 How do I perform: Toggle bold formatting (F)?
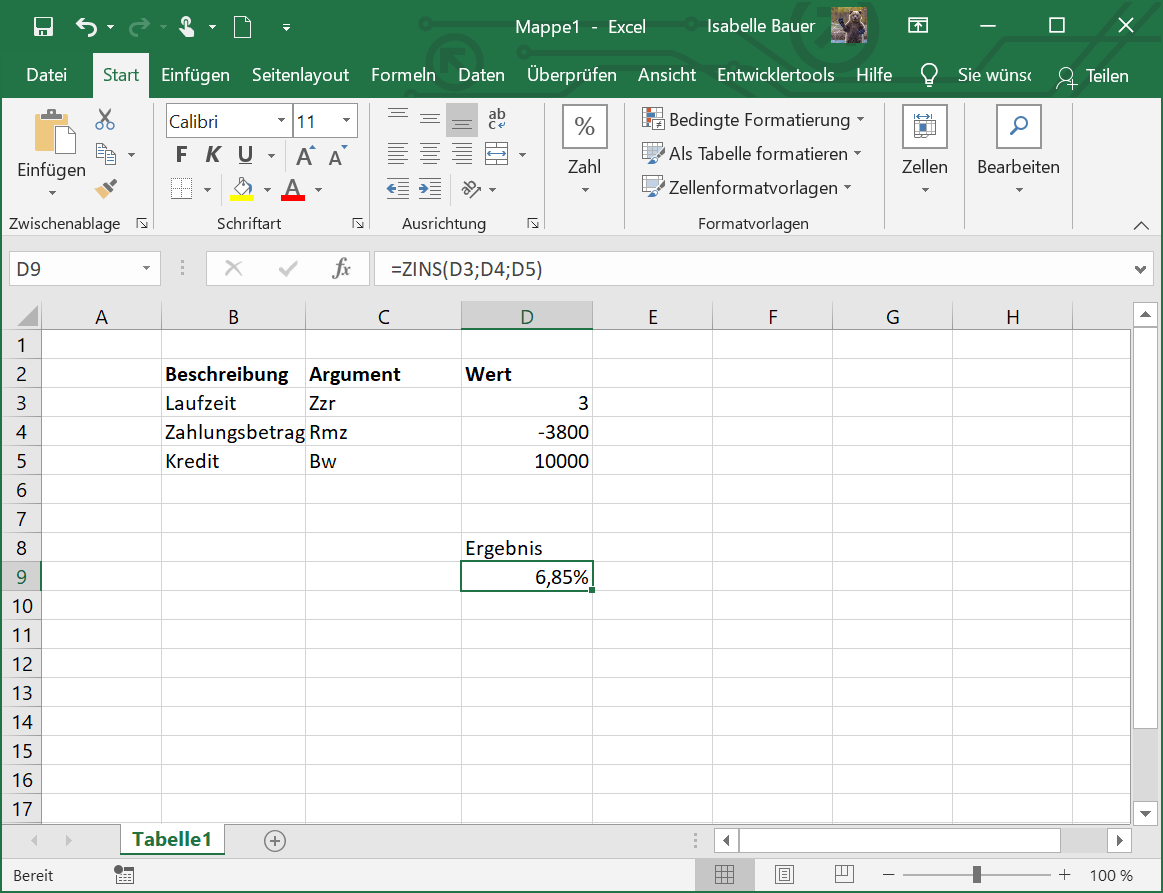tap(181, 155)
